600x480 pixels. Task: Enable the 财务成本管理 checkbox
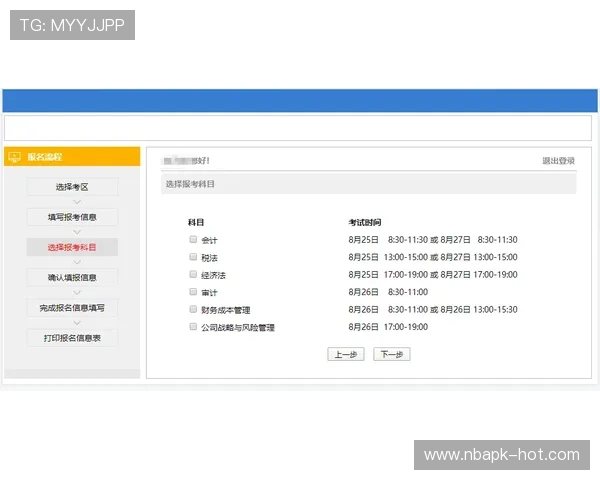[x=193, y=309]
